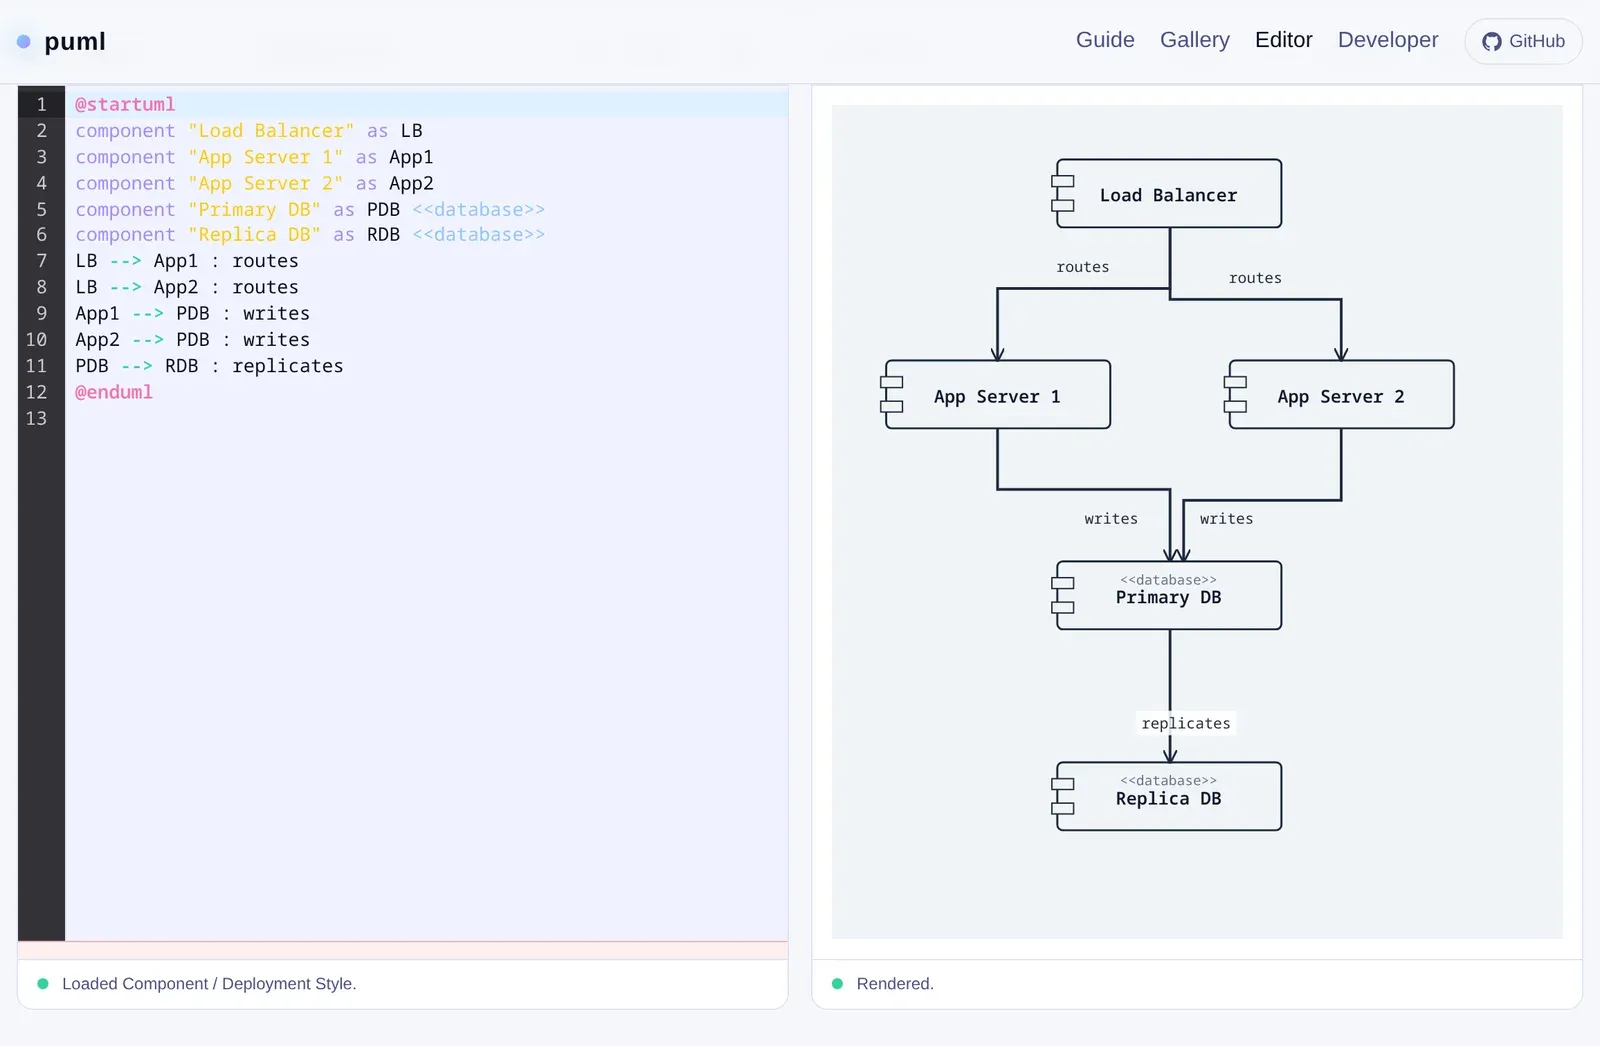This screenshot has height=1046, width=1600.
Task: Click the "Rendered." status text
Action: coord(895,984)
